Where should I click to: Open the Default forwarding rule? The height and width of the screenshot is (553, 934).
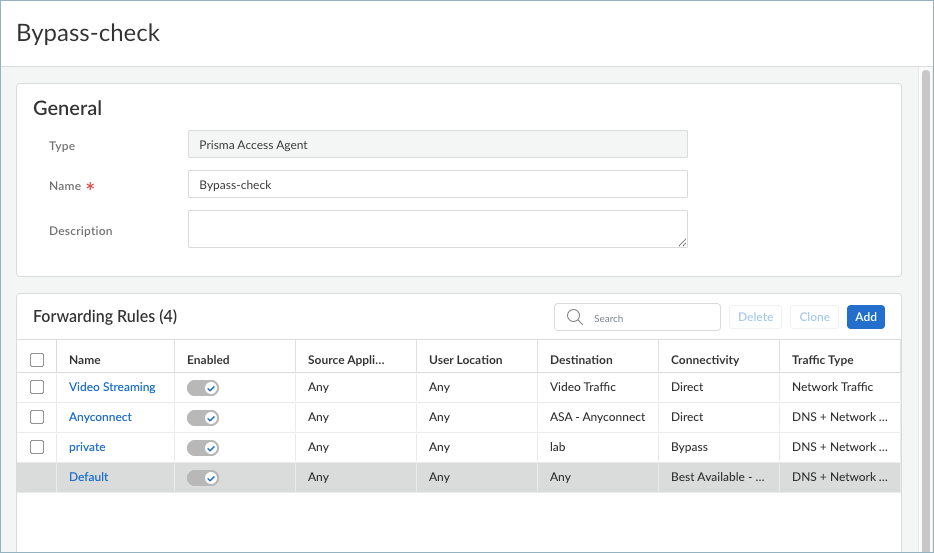coord(88,477)
